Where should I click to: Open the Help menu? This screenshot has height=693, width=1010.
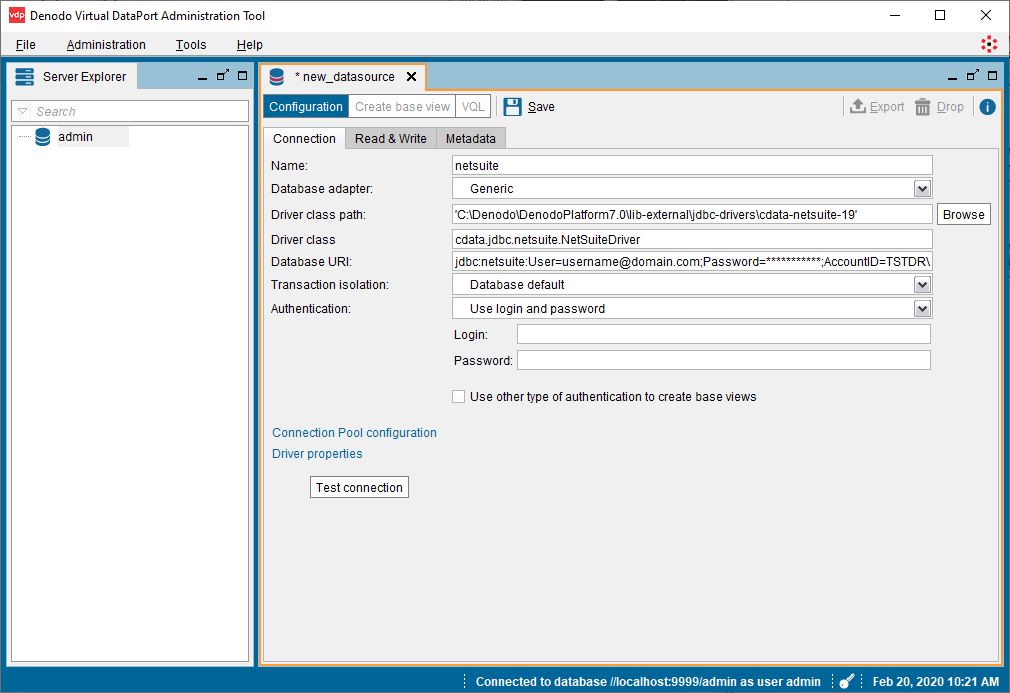point(250,44)
